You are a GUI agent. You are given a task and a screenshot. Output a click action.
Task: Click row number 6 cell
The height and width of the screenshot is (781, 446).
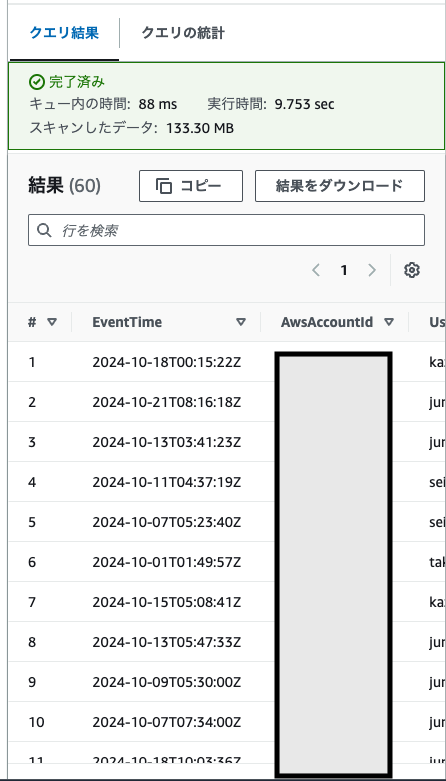pyautogui.click(x=32, y=562)
